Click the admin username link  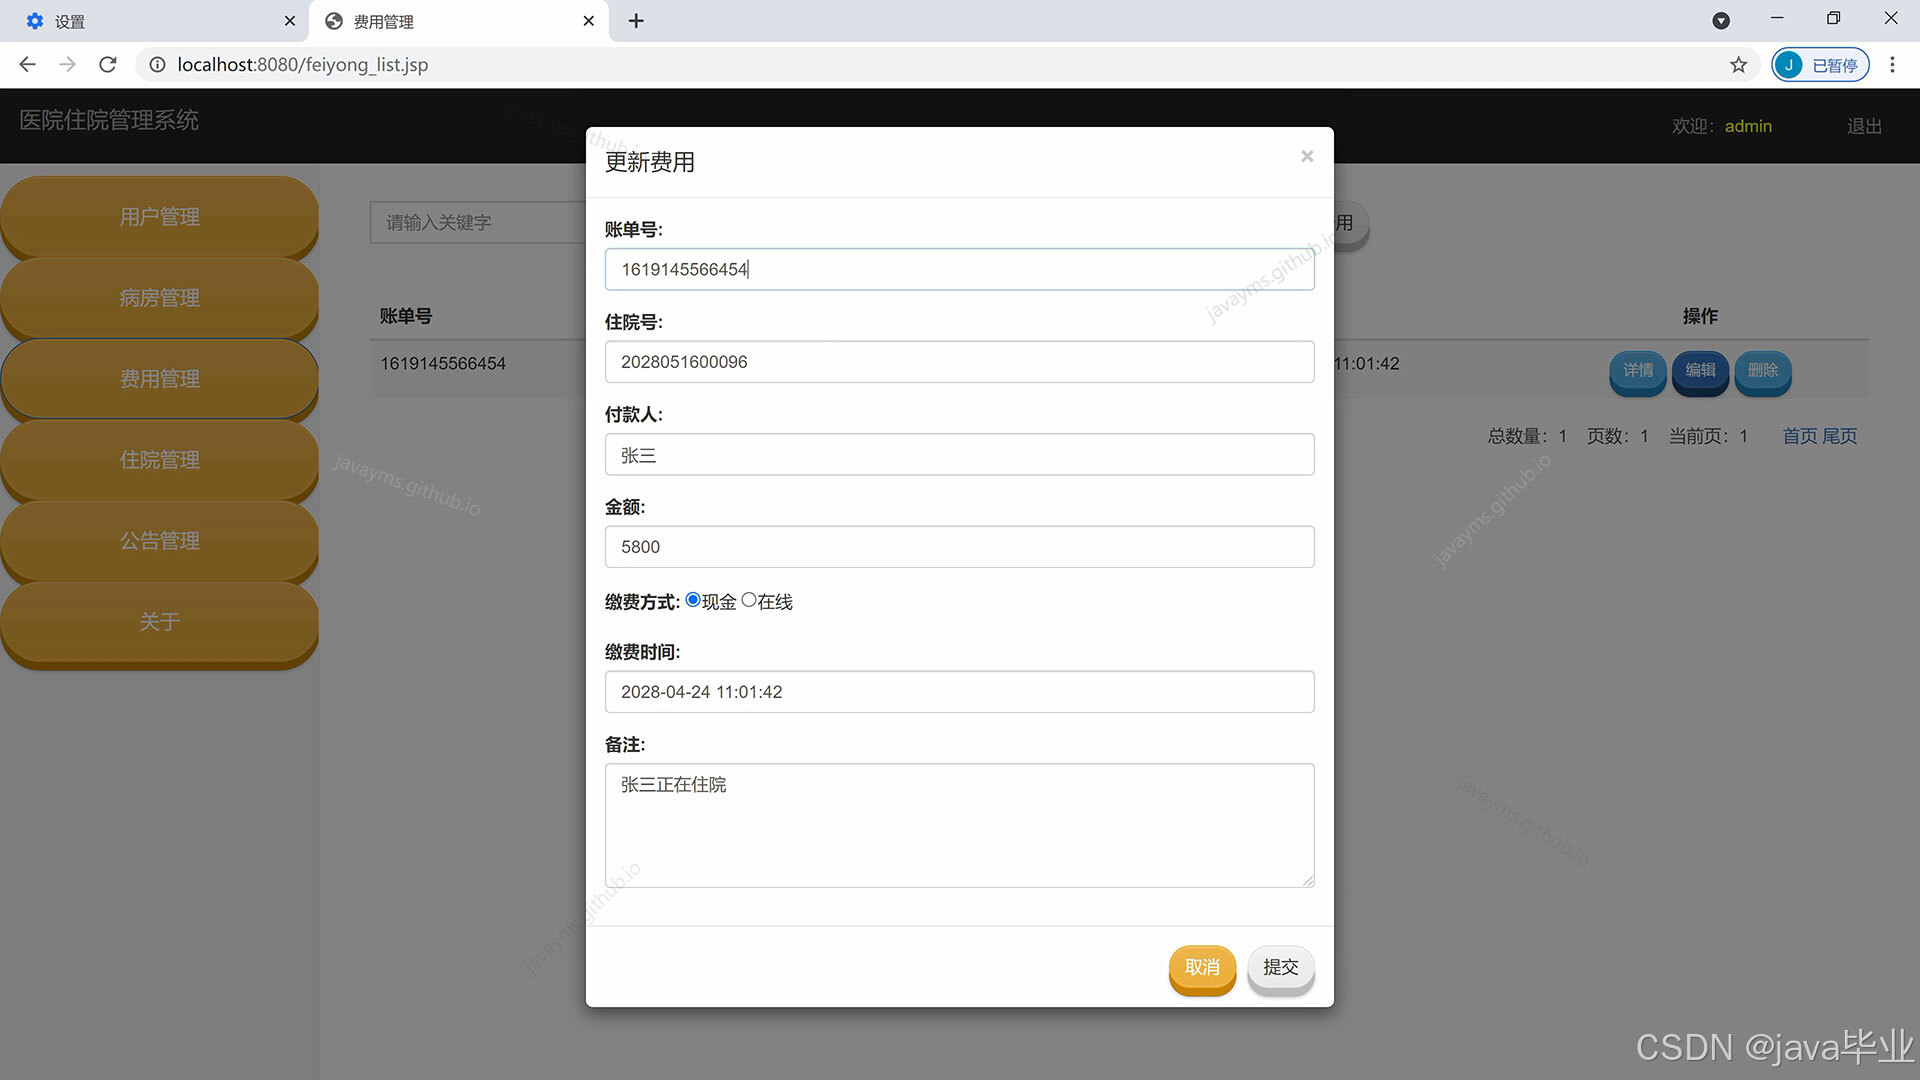(x=1748, y=126)
